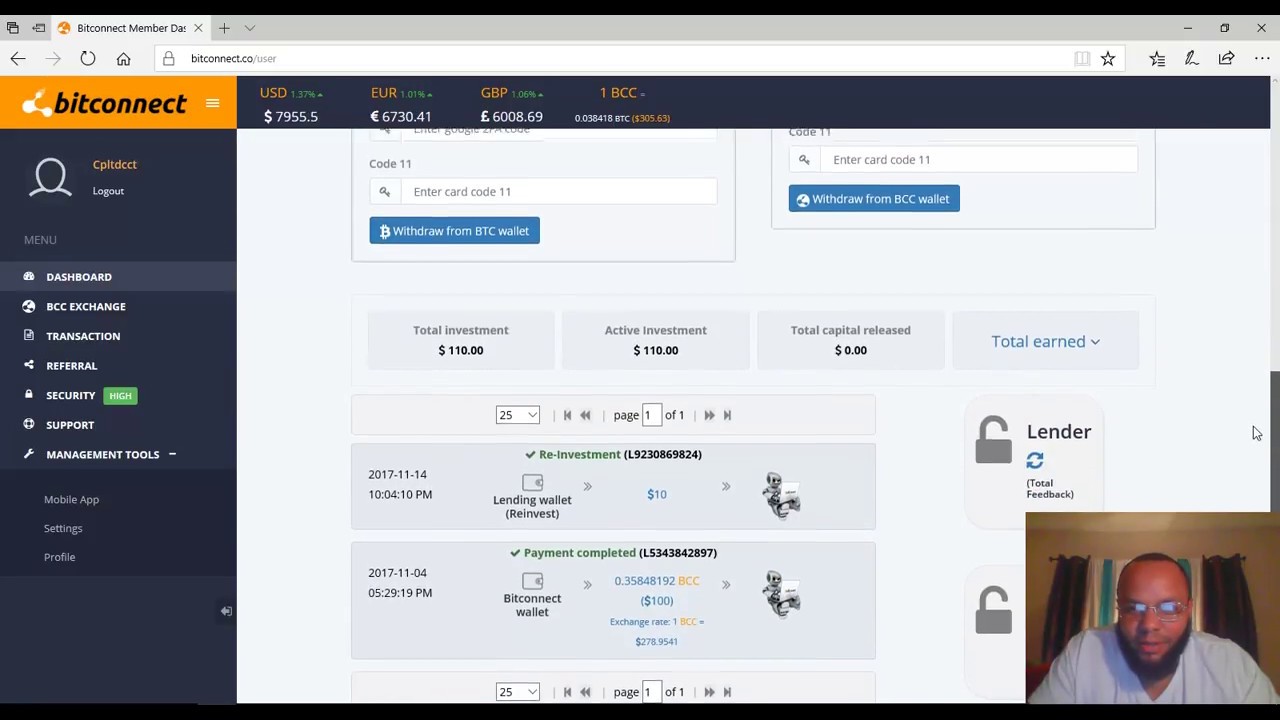The height and width of the screenshot is (720, 1280).
Task: Open the Mobile App link
Action: (71, 499)
